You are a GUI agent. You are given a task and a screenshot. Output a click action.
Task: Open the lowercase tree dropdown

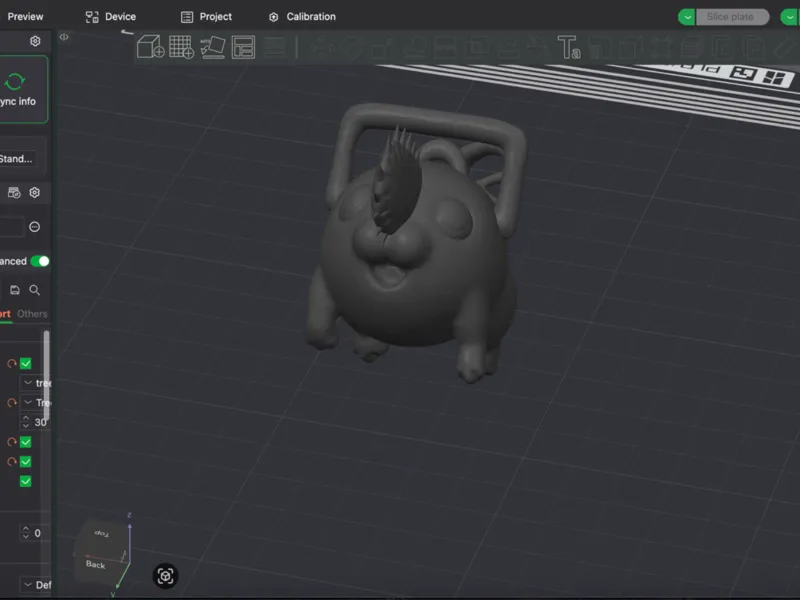[36, 383]
